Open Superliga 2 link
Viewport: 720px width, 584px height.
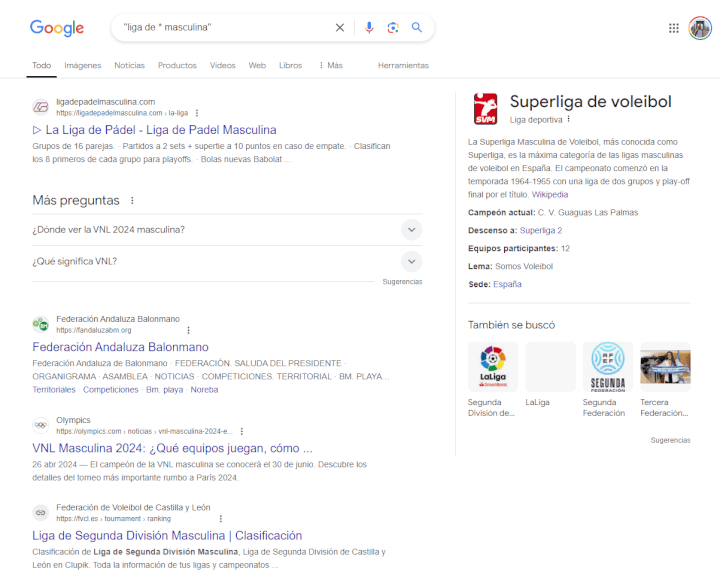[x=541, y=230]
